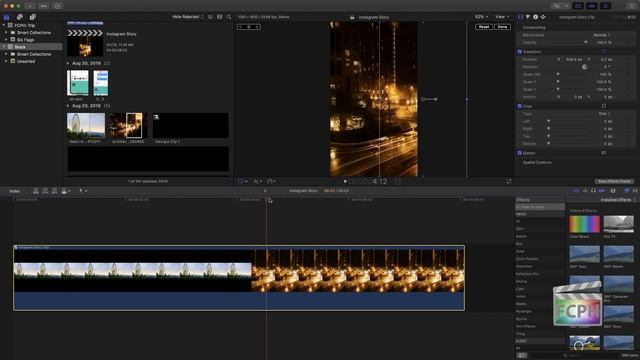Viewport: 640px width, 360px height.
Task: Select Color category in Effects list
Action: click(x=540, y=251)
